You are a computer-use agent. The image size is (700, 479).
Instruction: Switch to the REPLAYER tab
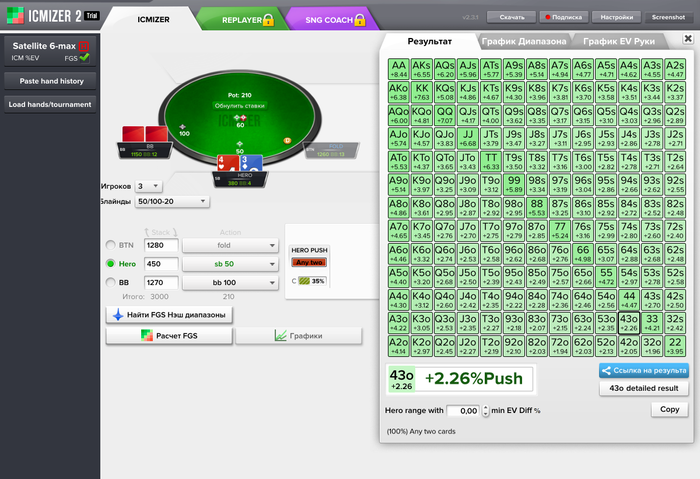click(x=242, y=20)
